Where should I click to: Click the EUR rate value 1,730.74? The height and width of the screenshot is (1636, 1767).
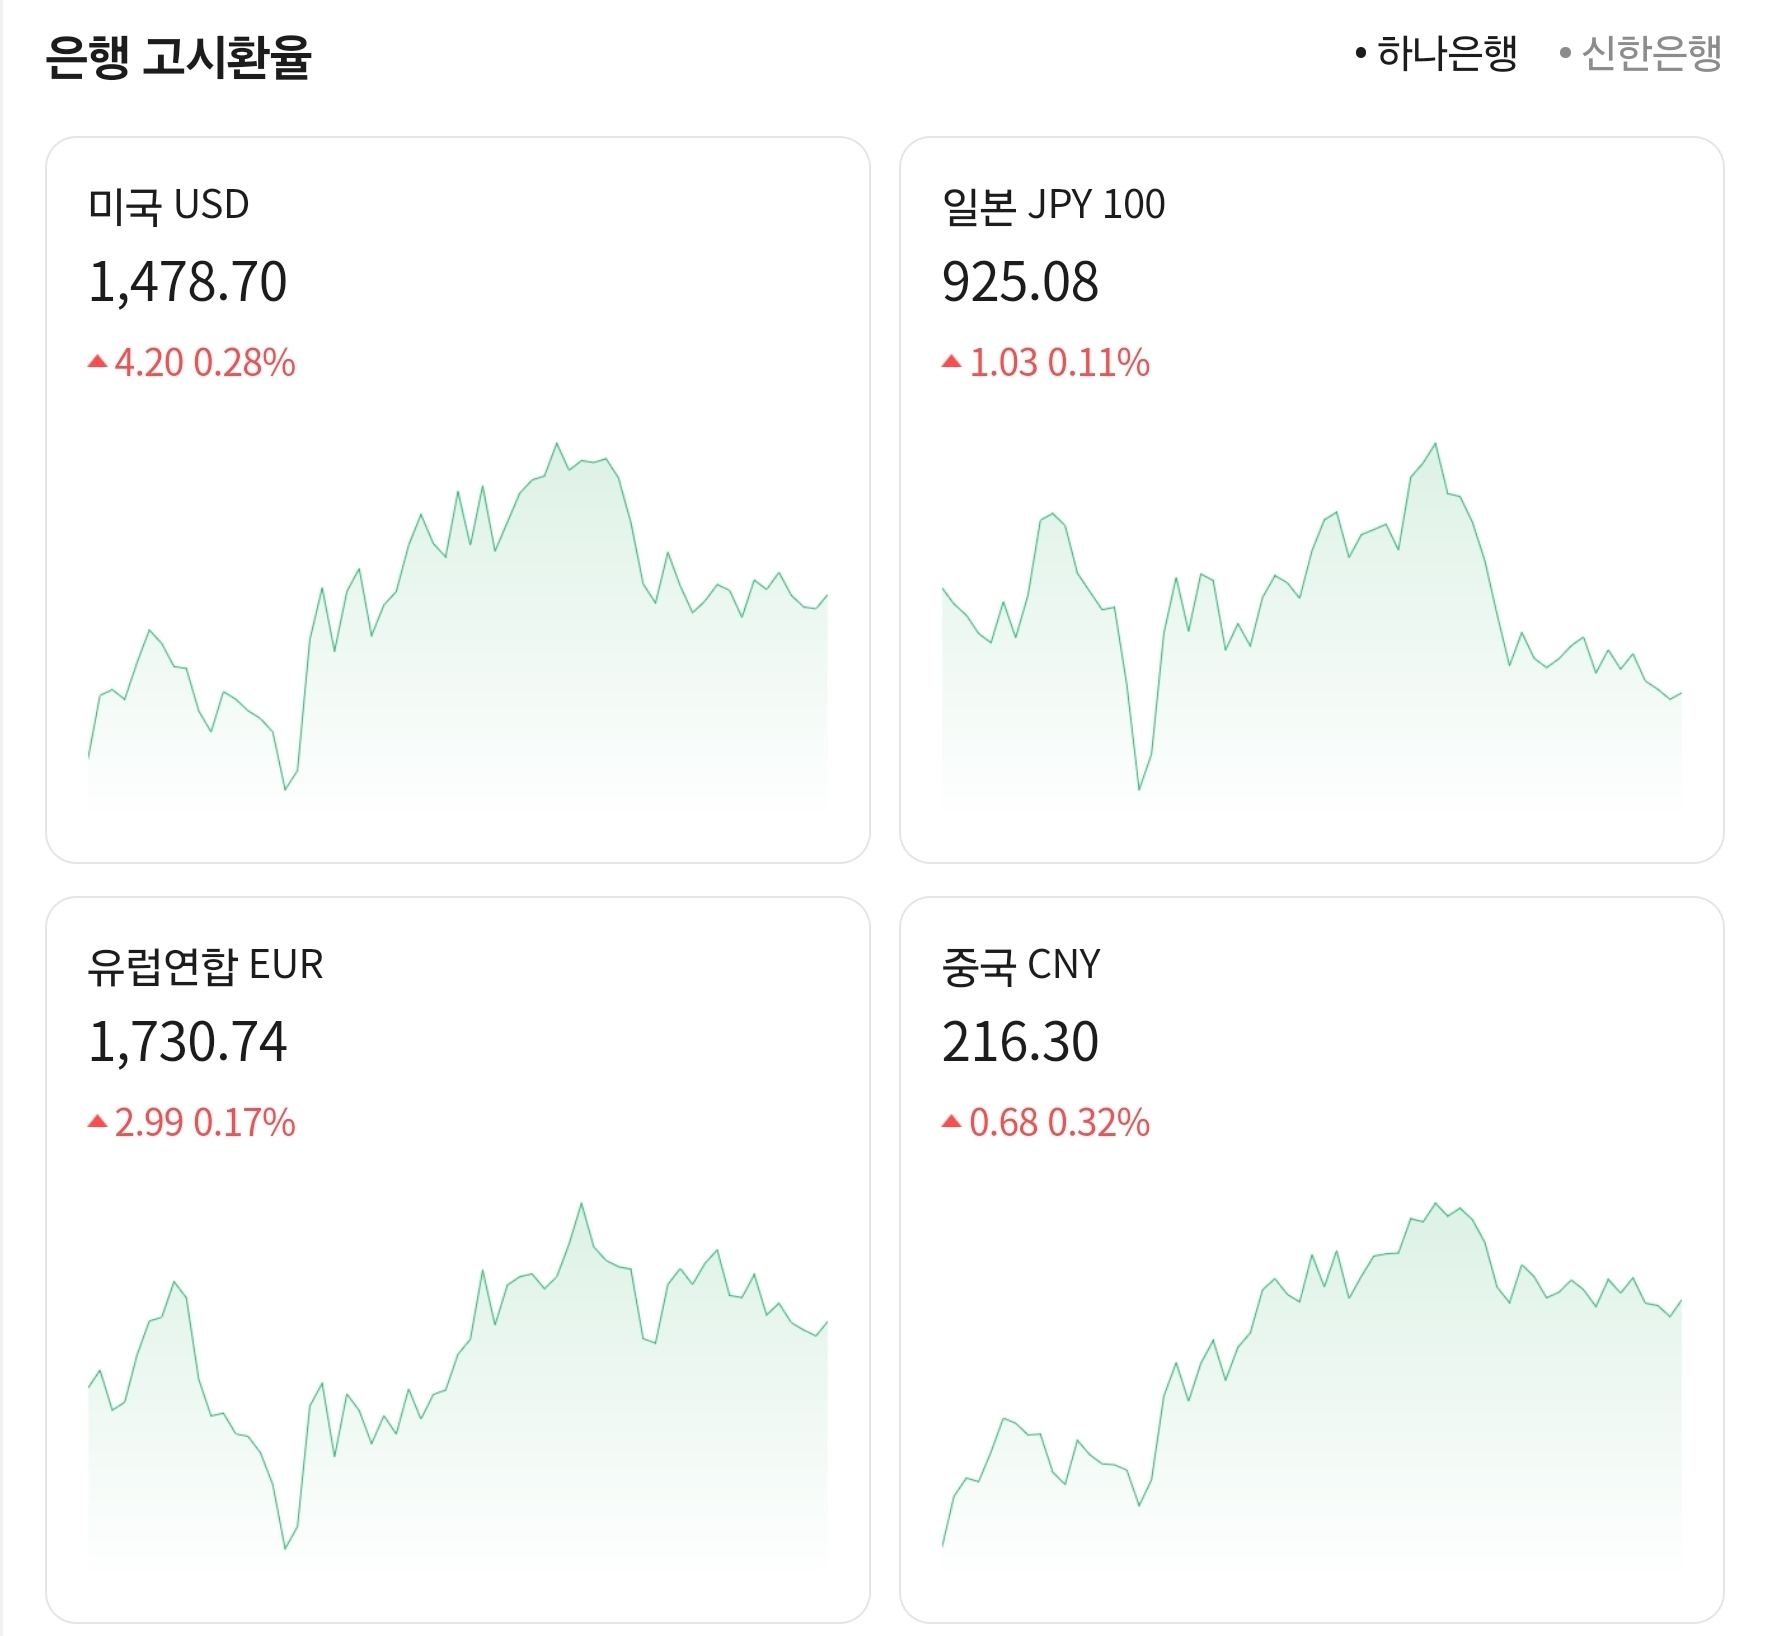[x=188, y=1042]
